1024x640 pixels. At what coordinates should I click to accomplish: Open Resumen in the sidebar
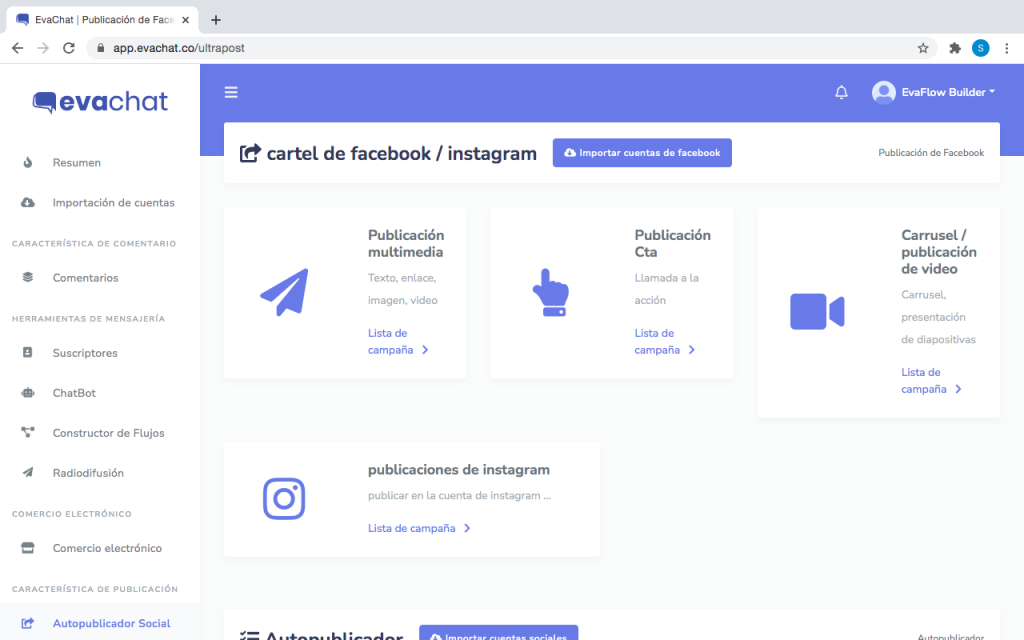click(76, 162)
